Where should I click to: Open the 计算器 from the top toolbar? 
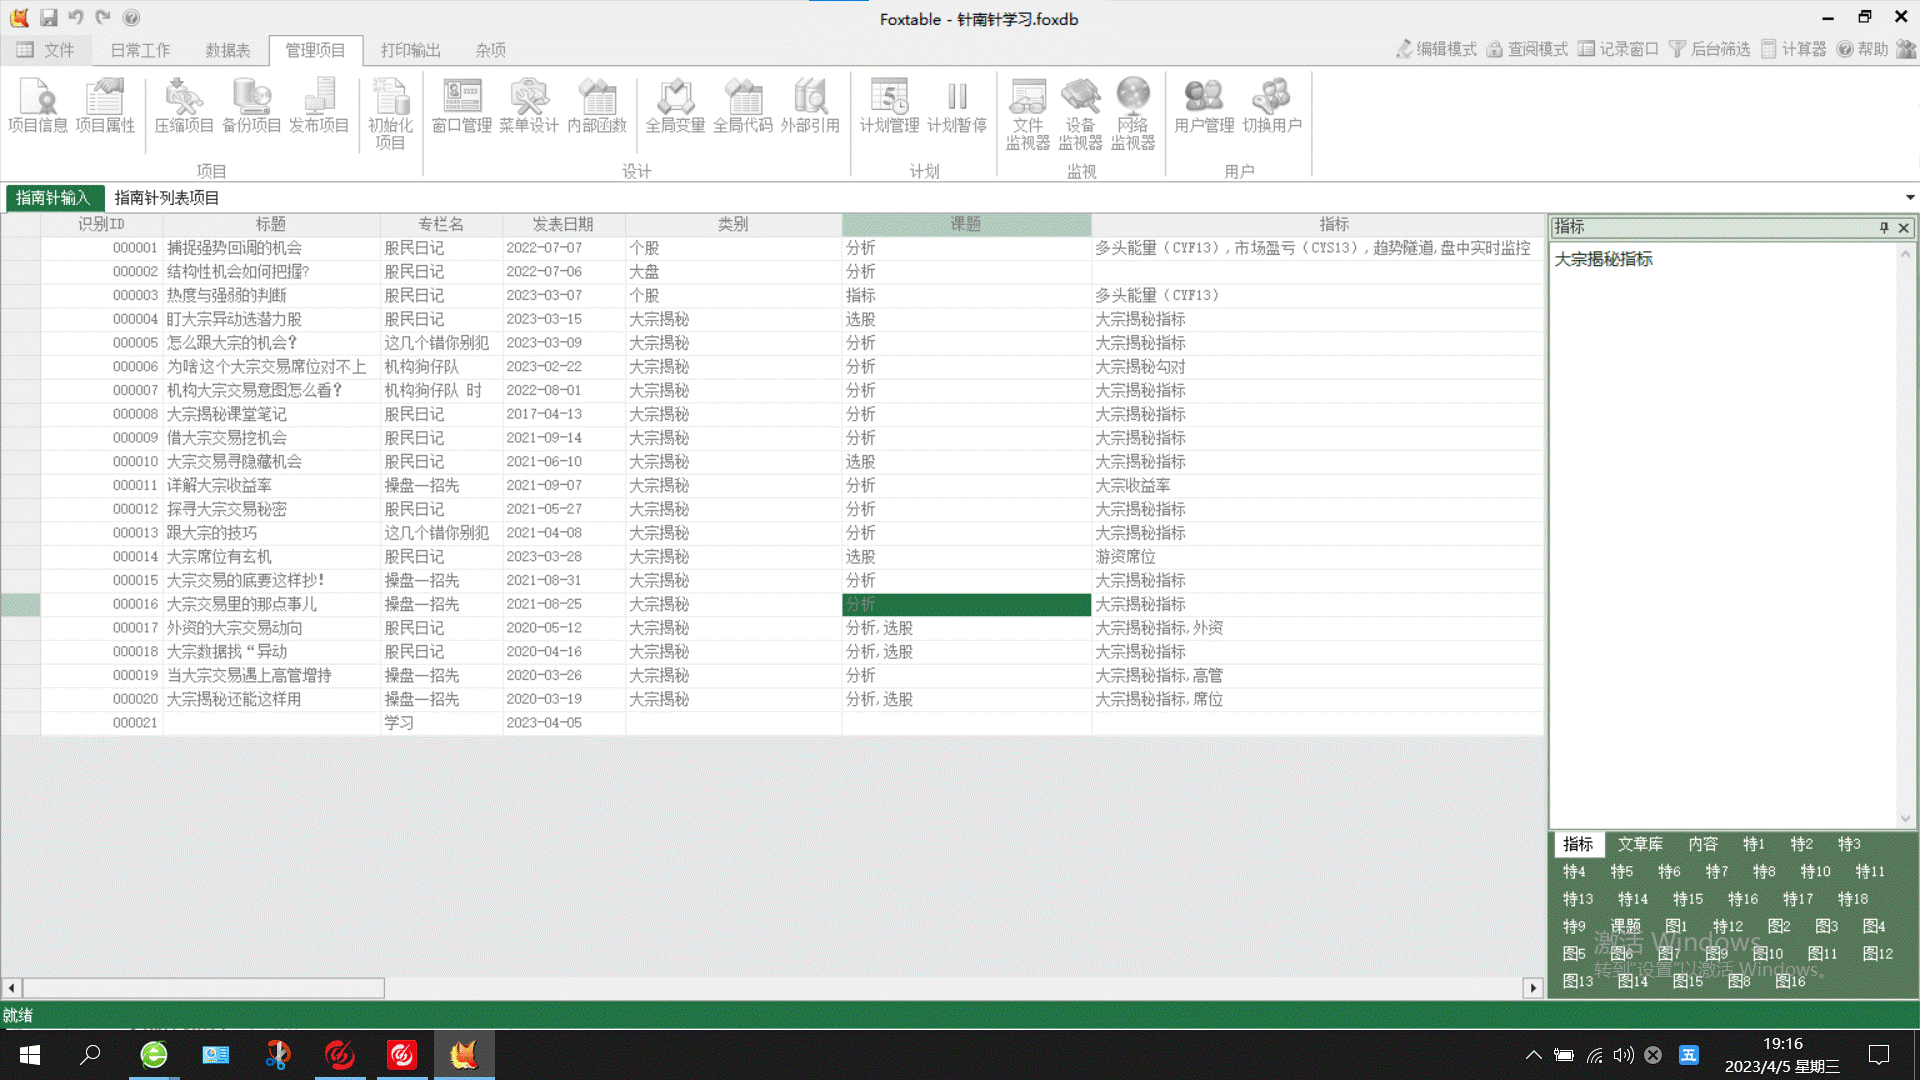pyautogui.click(x=1793, y=48)
